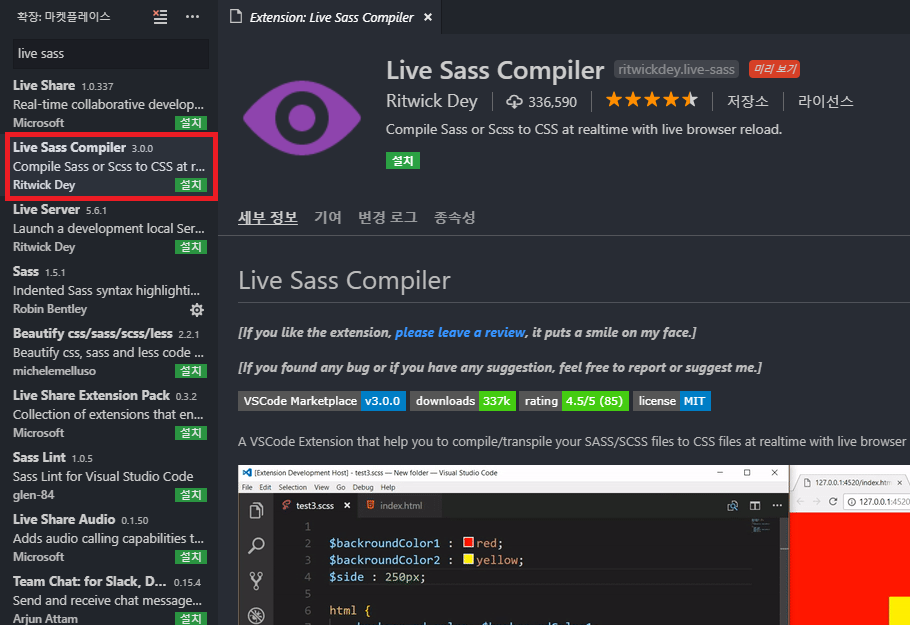Click the embedded browser address bar 127.0.0.1:4520
The width and height of the screenshot is (910, 625).
[877, 501]
